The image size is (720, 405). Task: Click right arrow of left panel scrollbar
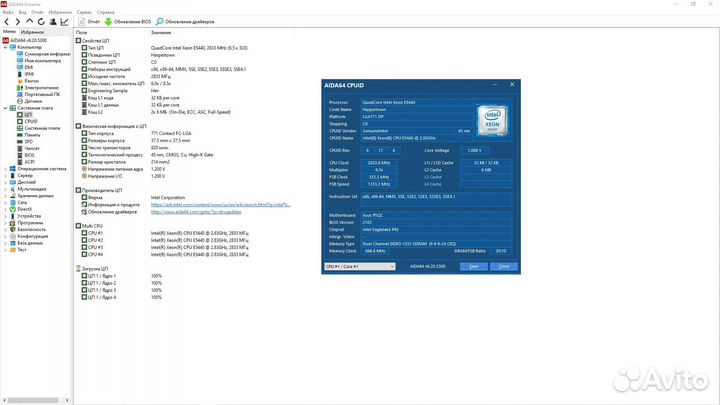(x=67, y=400)
